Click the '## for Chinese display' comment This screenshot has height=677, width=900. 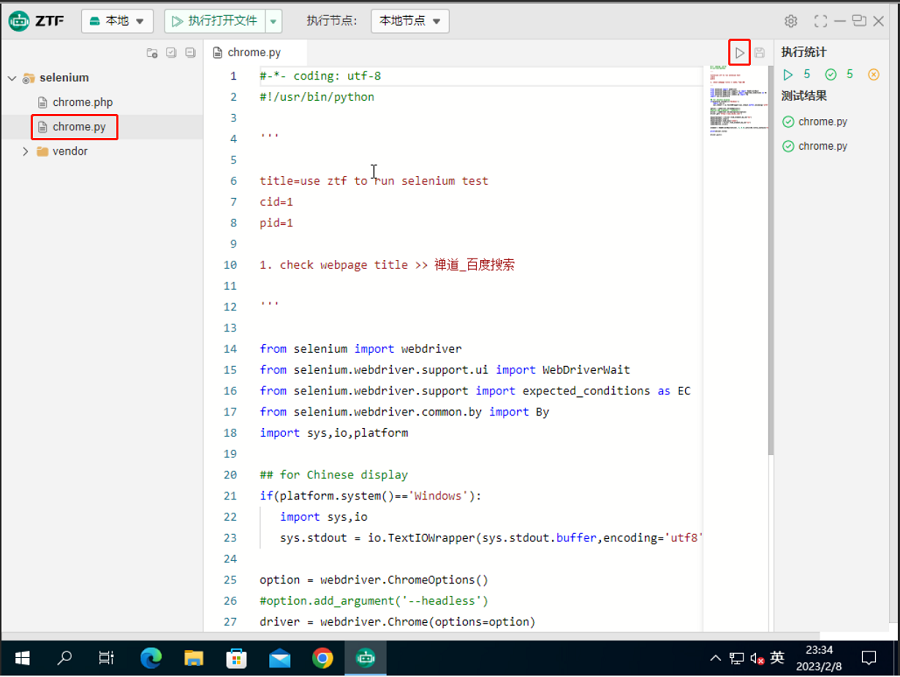point(333,475)
